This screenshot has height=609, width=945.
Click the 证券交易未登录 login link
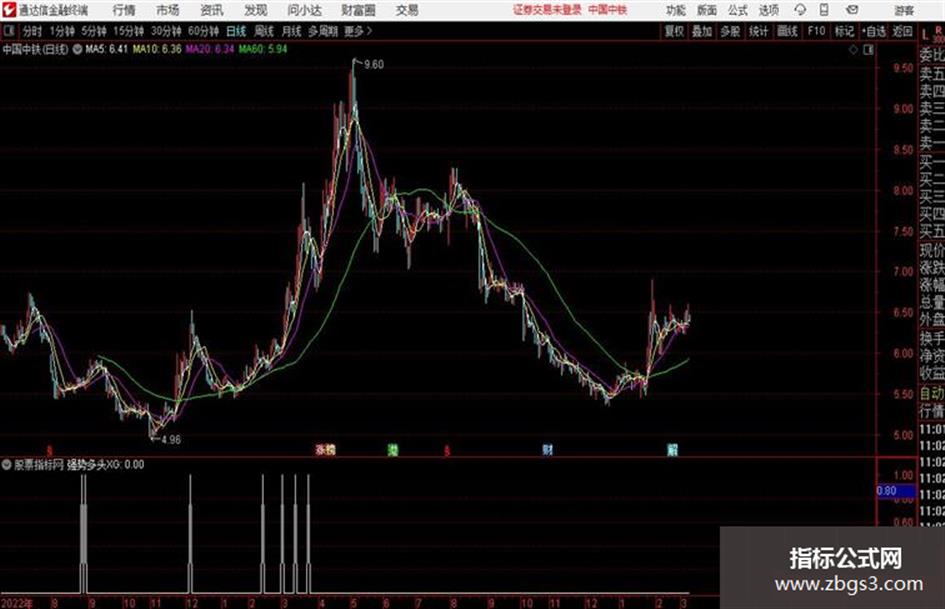click(x=547, y=10)
